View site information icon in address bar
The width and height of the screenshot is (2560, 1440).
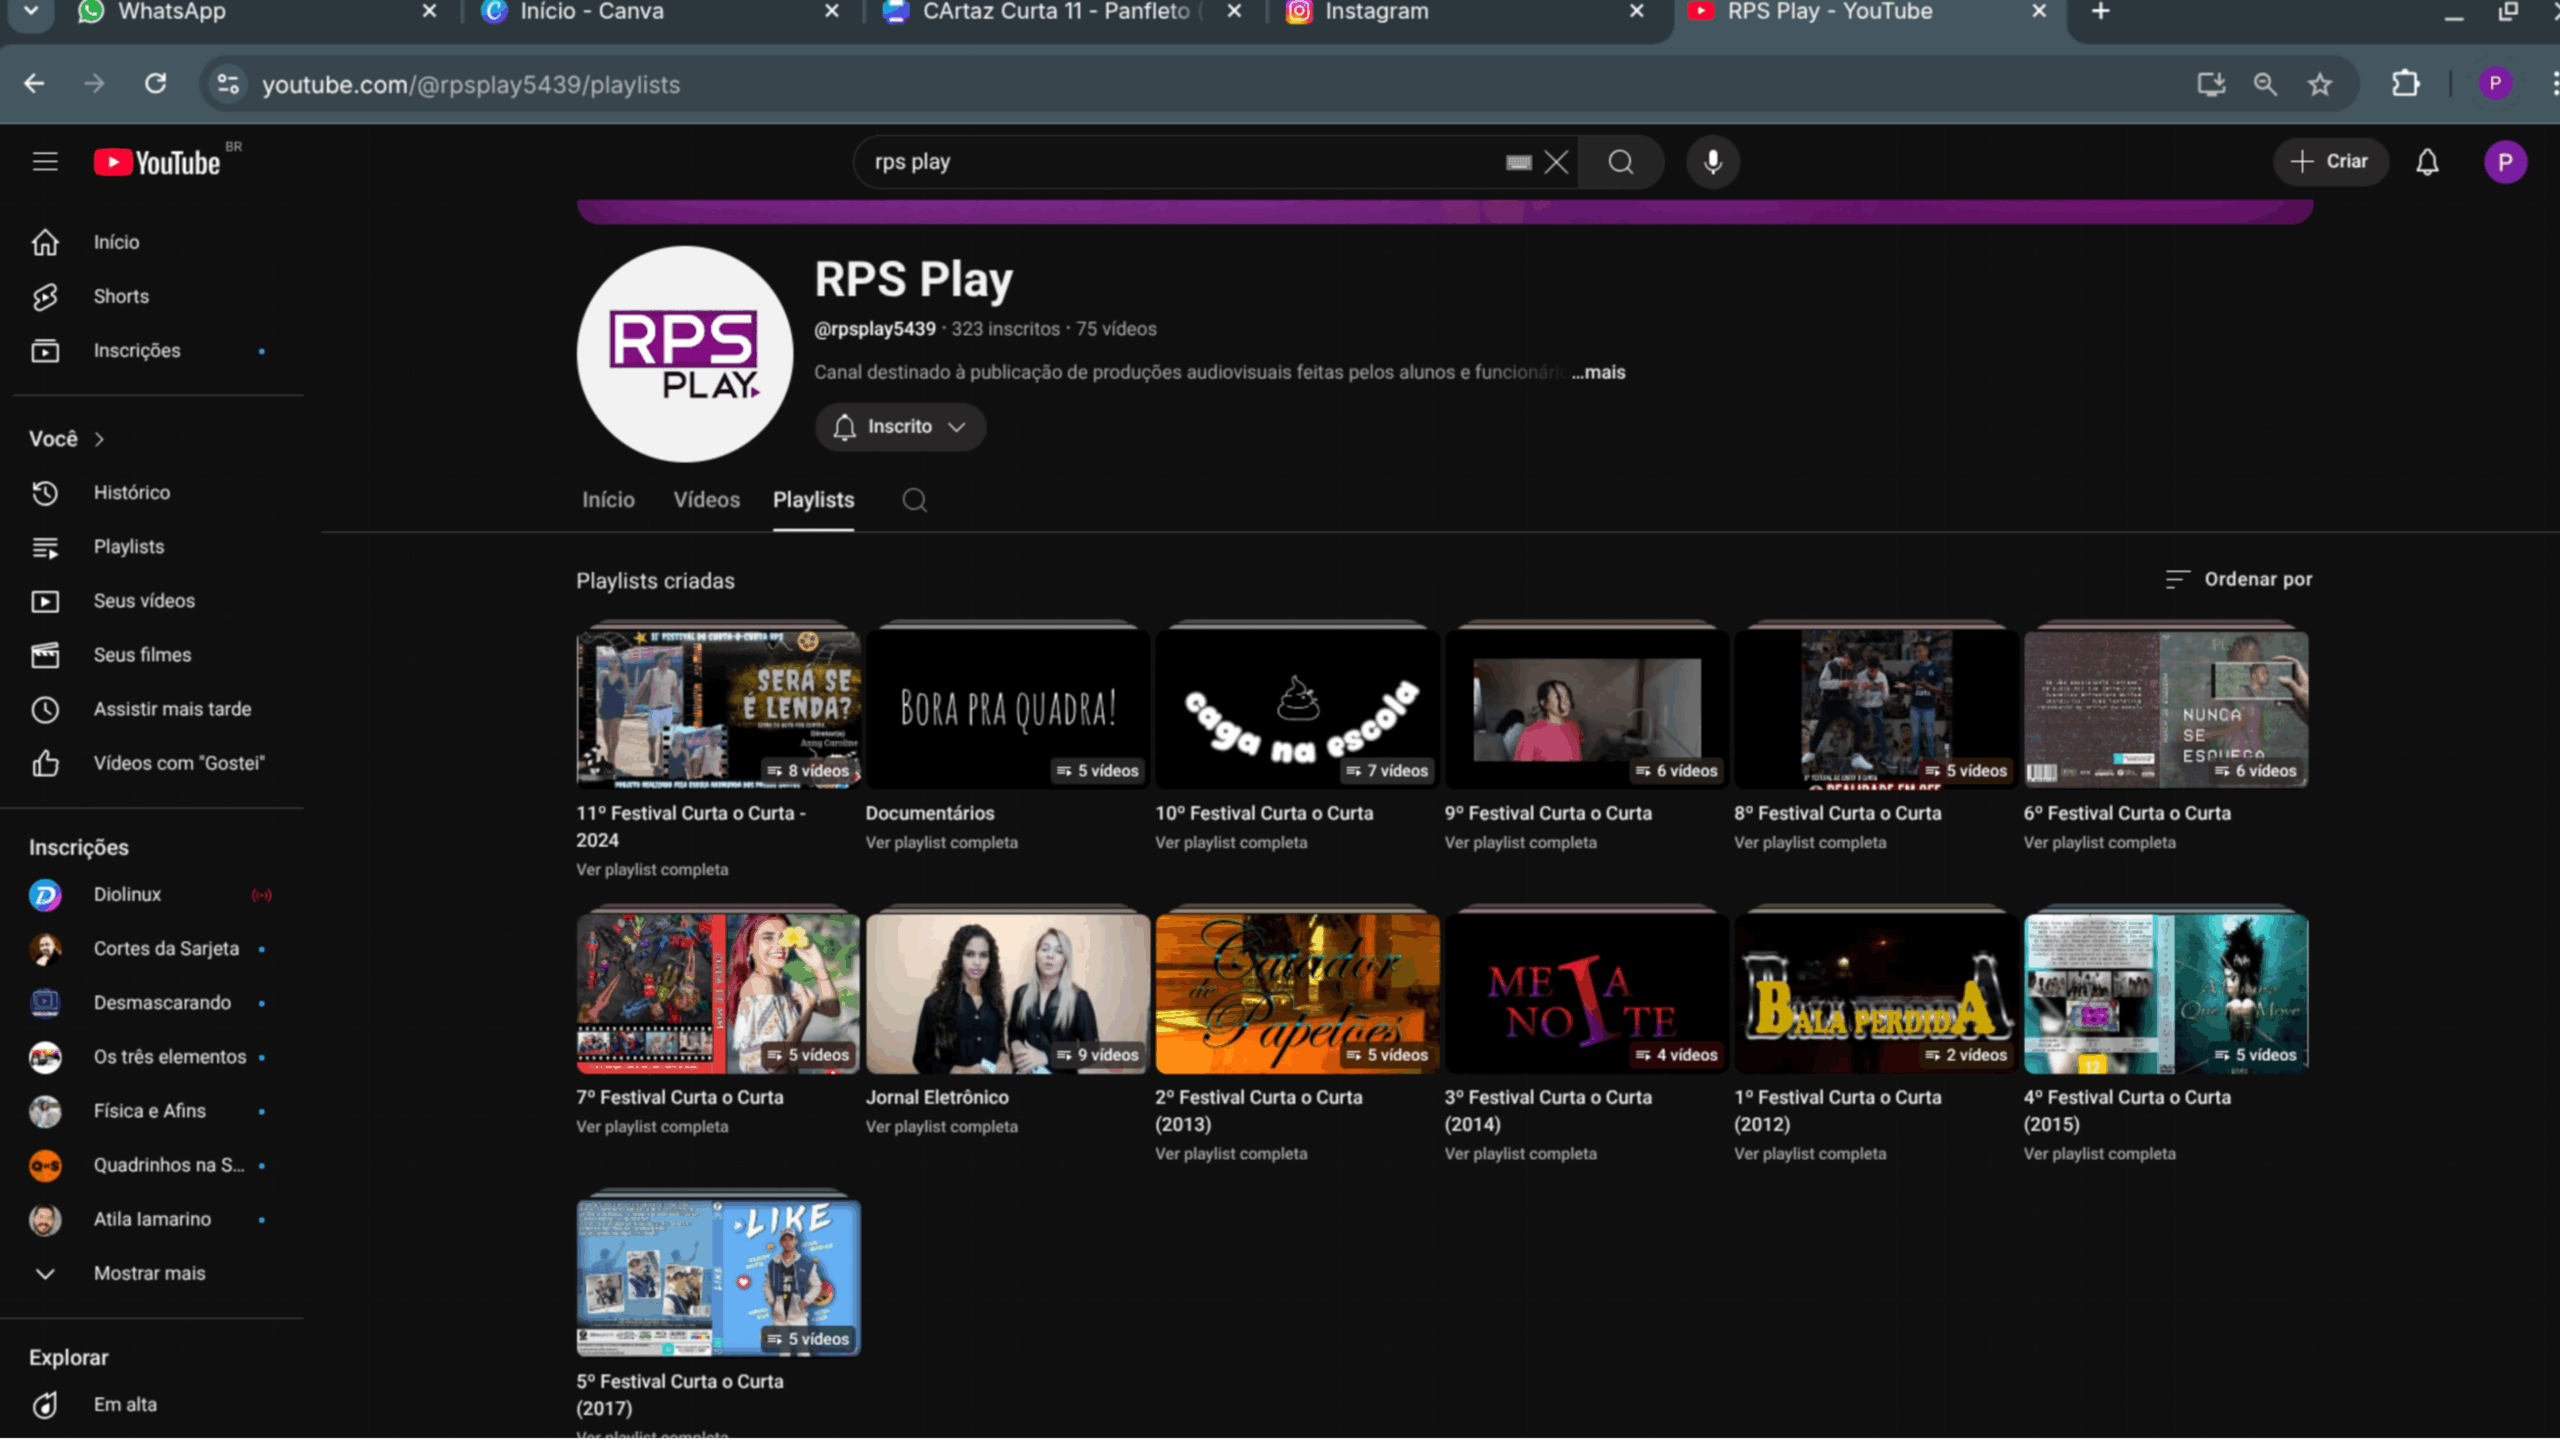point(228,84)
